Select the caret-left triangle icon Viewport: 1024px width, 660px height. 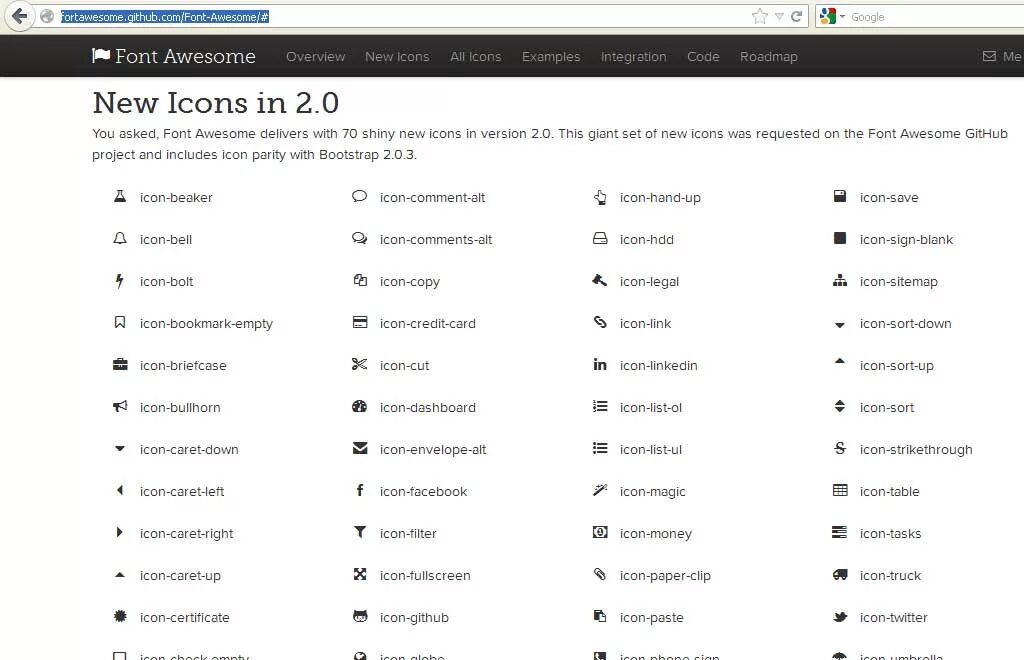point(120,490)
